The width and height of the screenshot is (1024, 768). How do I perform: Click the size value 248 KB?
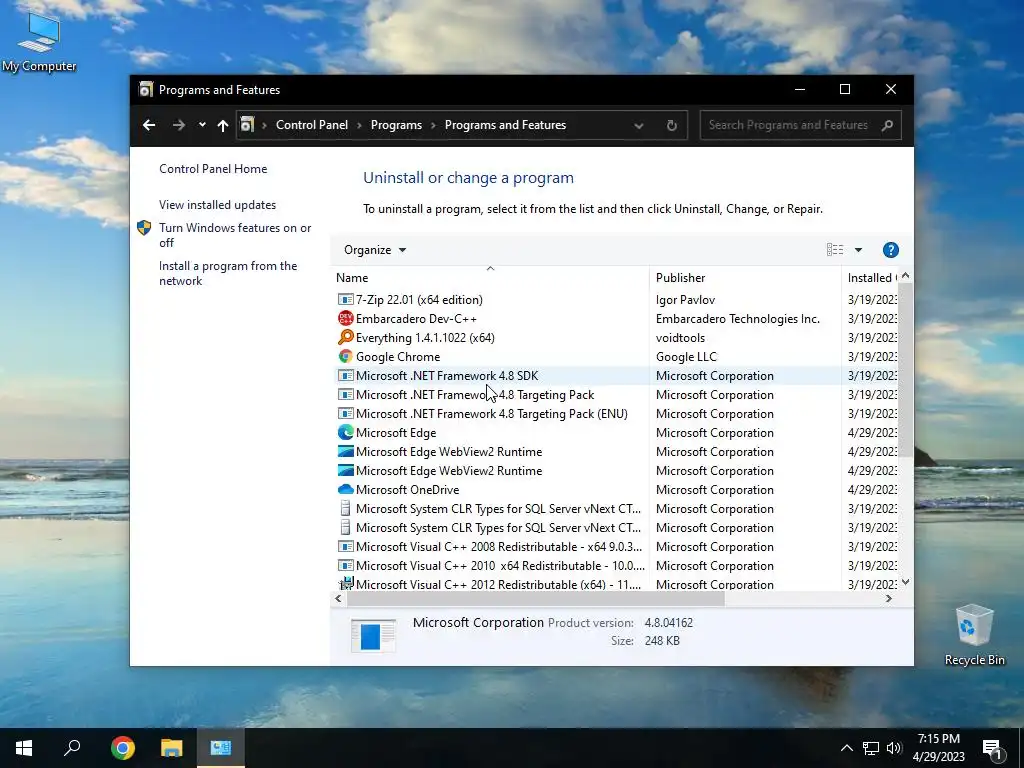coord(662,641)
